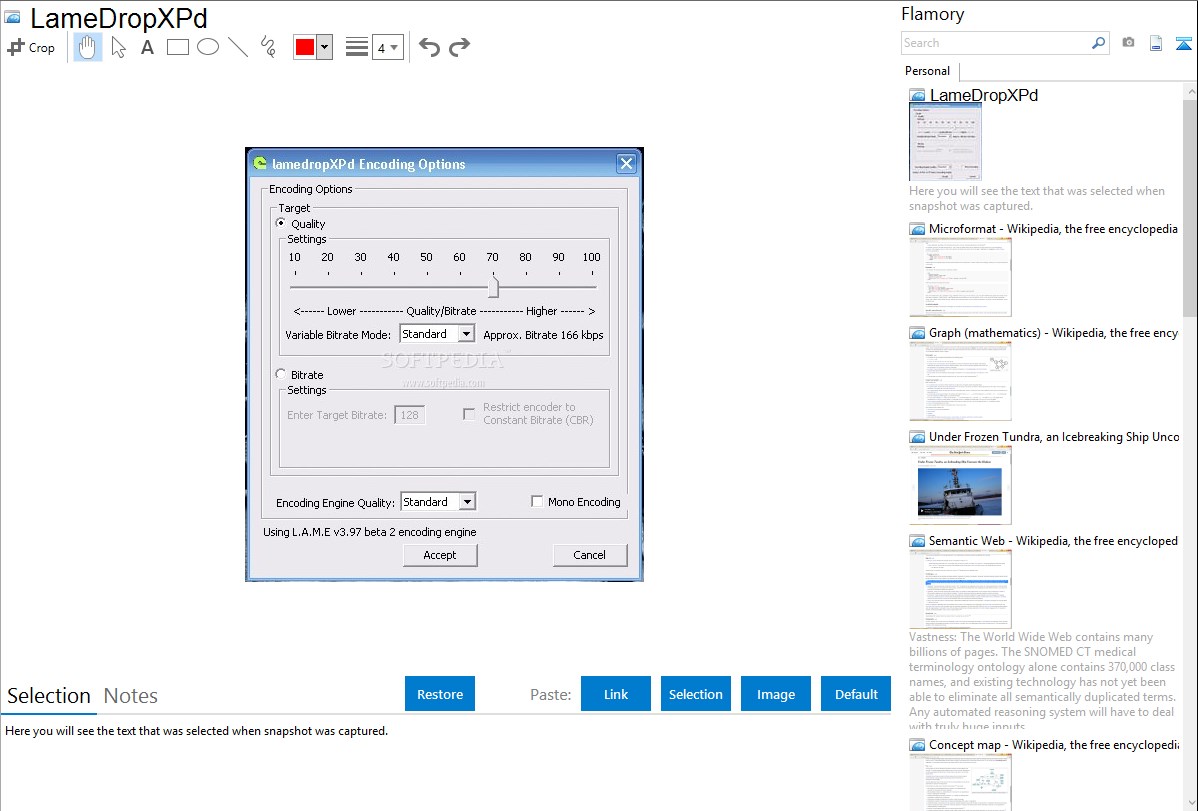Select the freehand scribble tool
The width and height of the screenshot is (1198, 811).
(267, 47)
